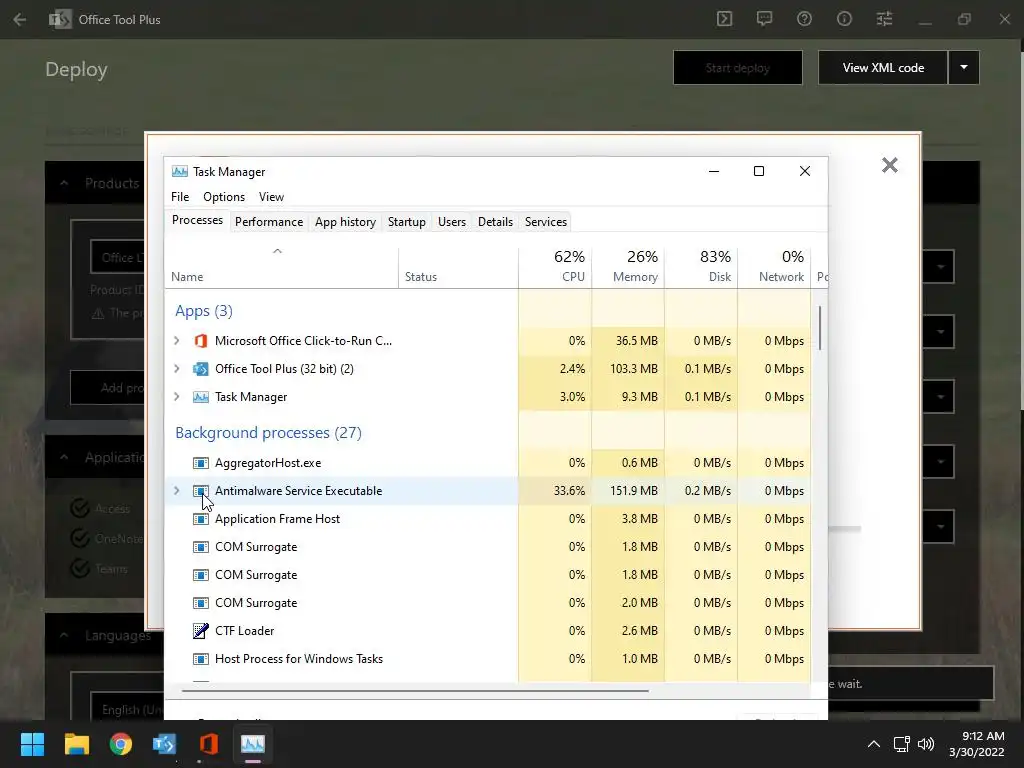Open the settings sliders icon in header
Screen dimensions: 1024x768
884,19
